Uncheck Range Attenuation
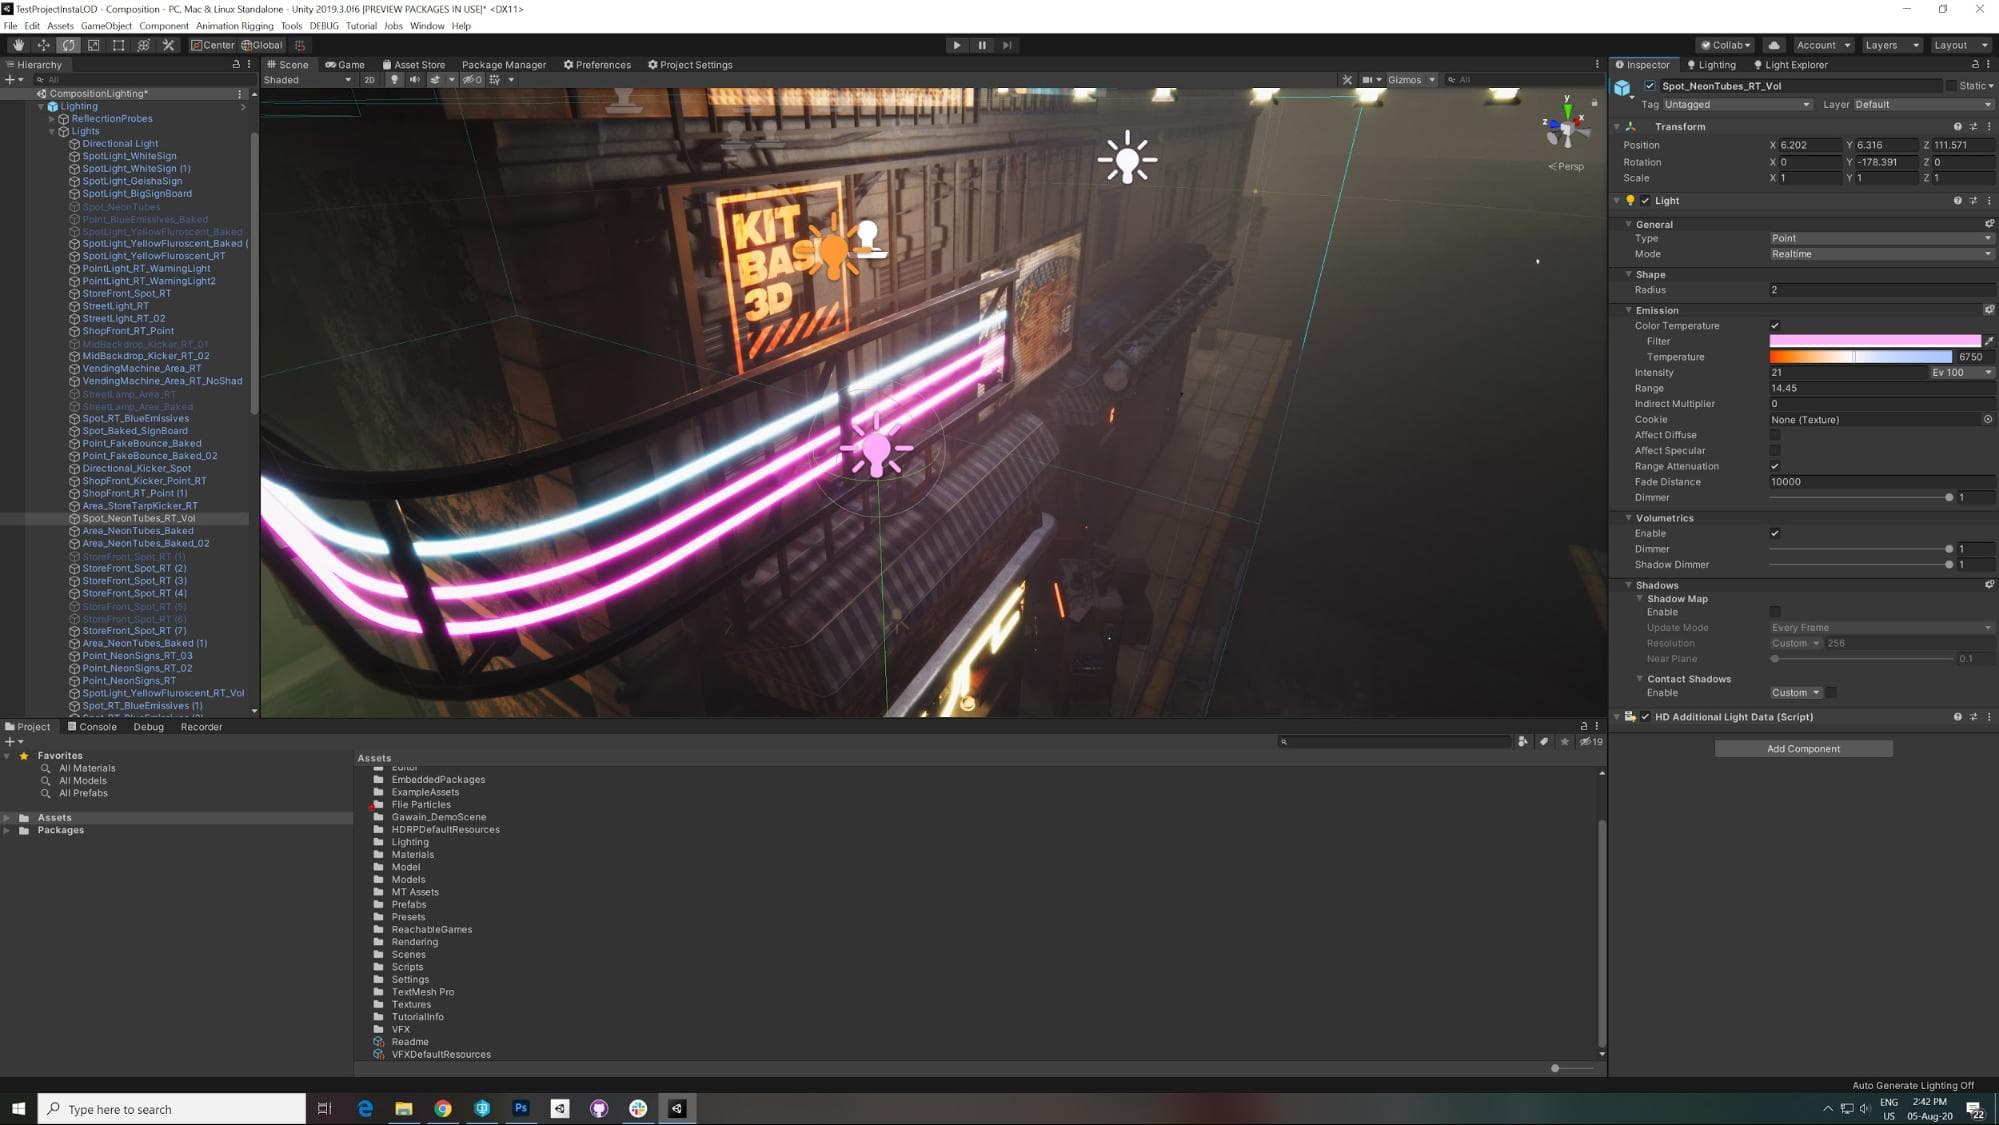Viewport: 1999px width, 1125px height. coord(1775,466)
